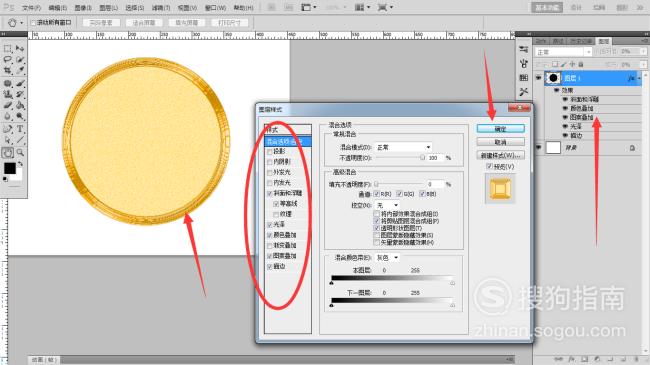Click the 填充不透明度 fill opacity slider handle

pos(376,184)
